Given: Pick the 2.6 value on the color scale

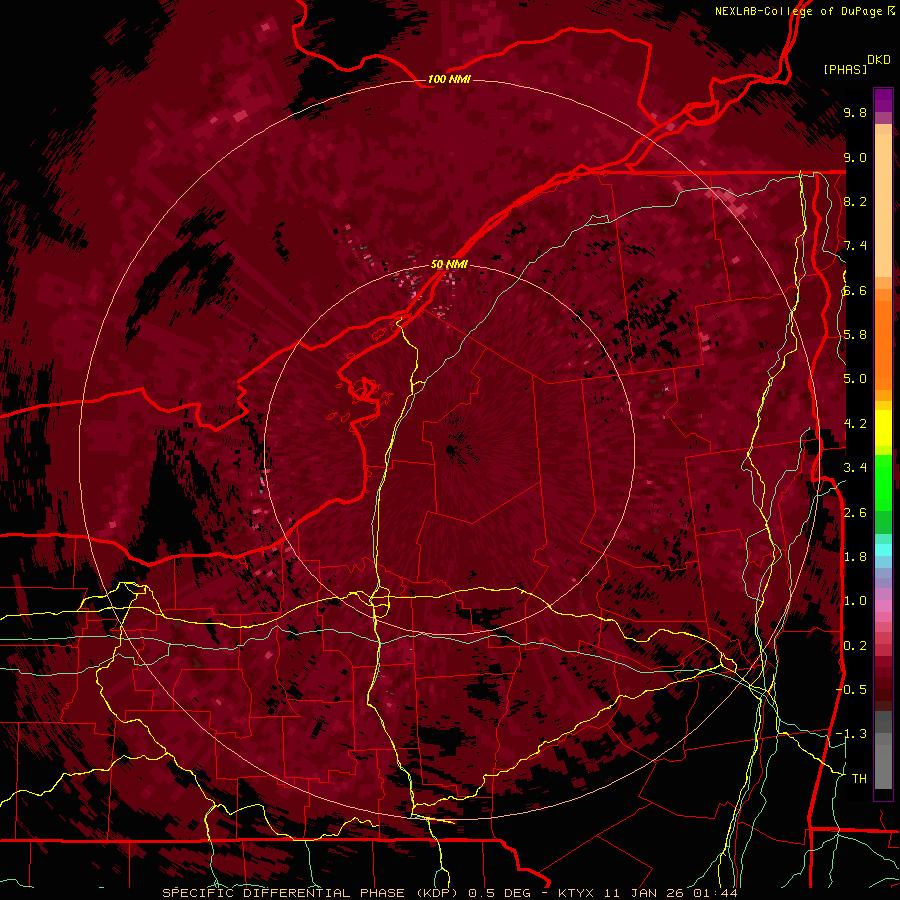Looking at the screenshot, I should pyautogui.click(x=855, y=513).
